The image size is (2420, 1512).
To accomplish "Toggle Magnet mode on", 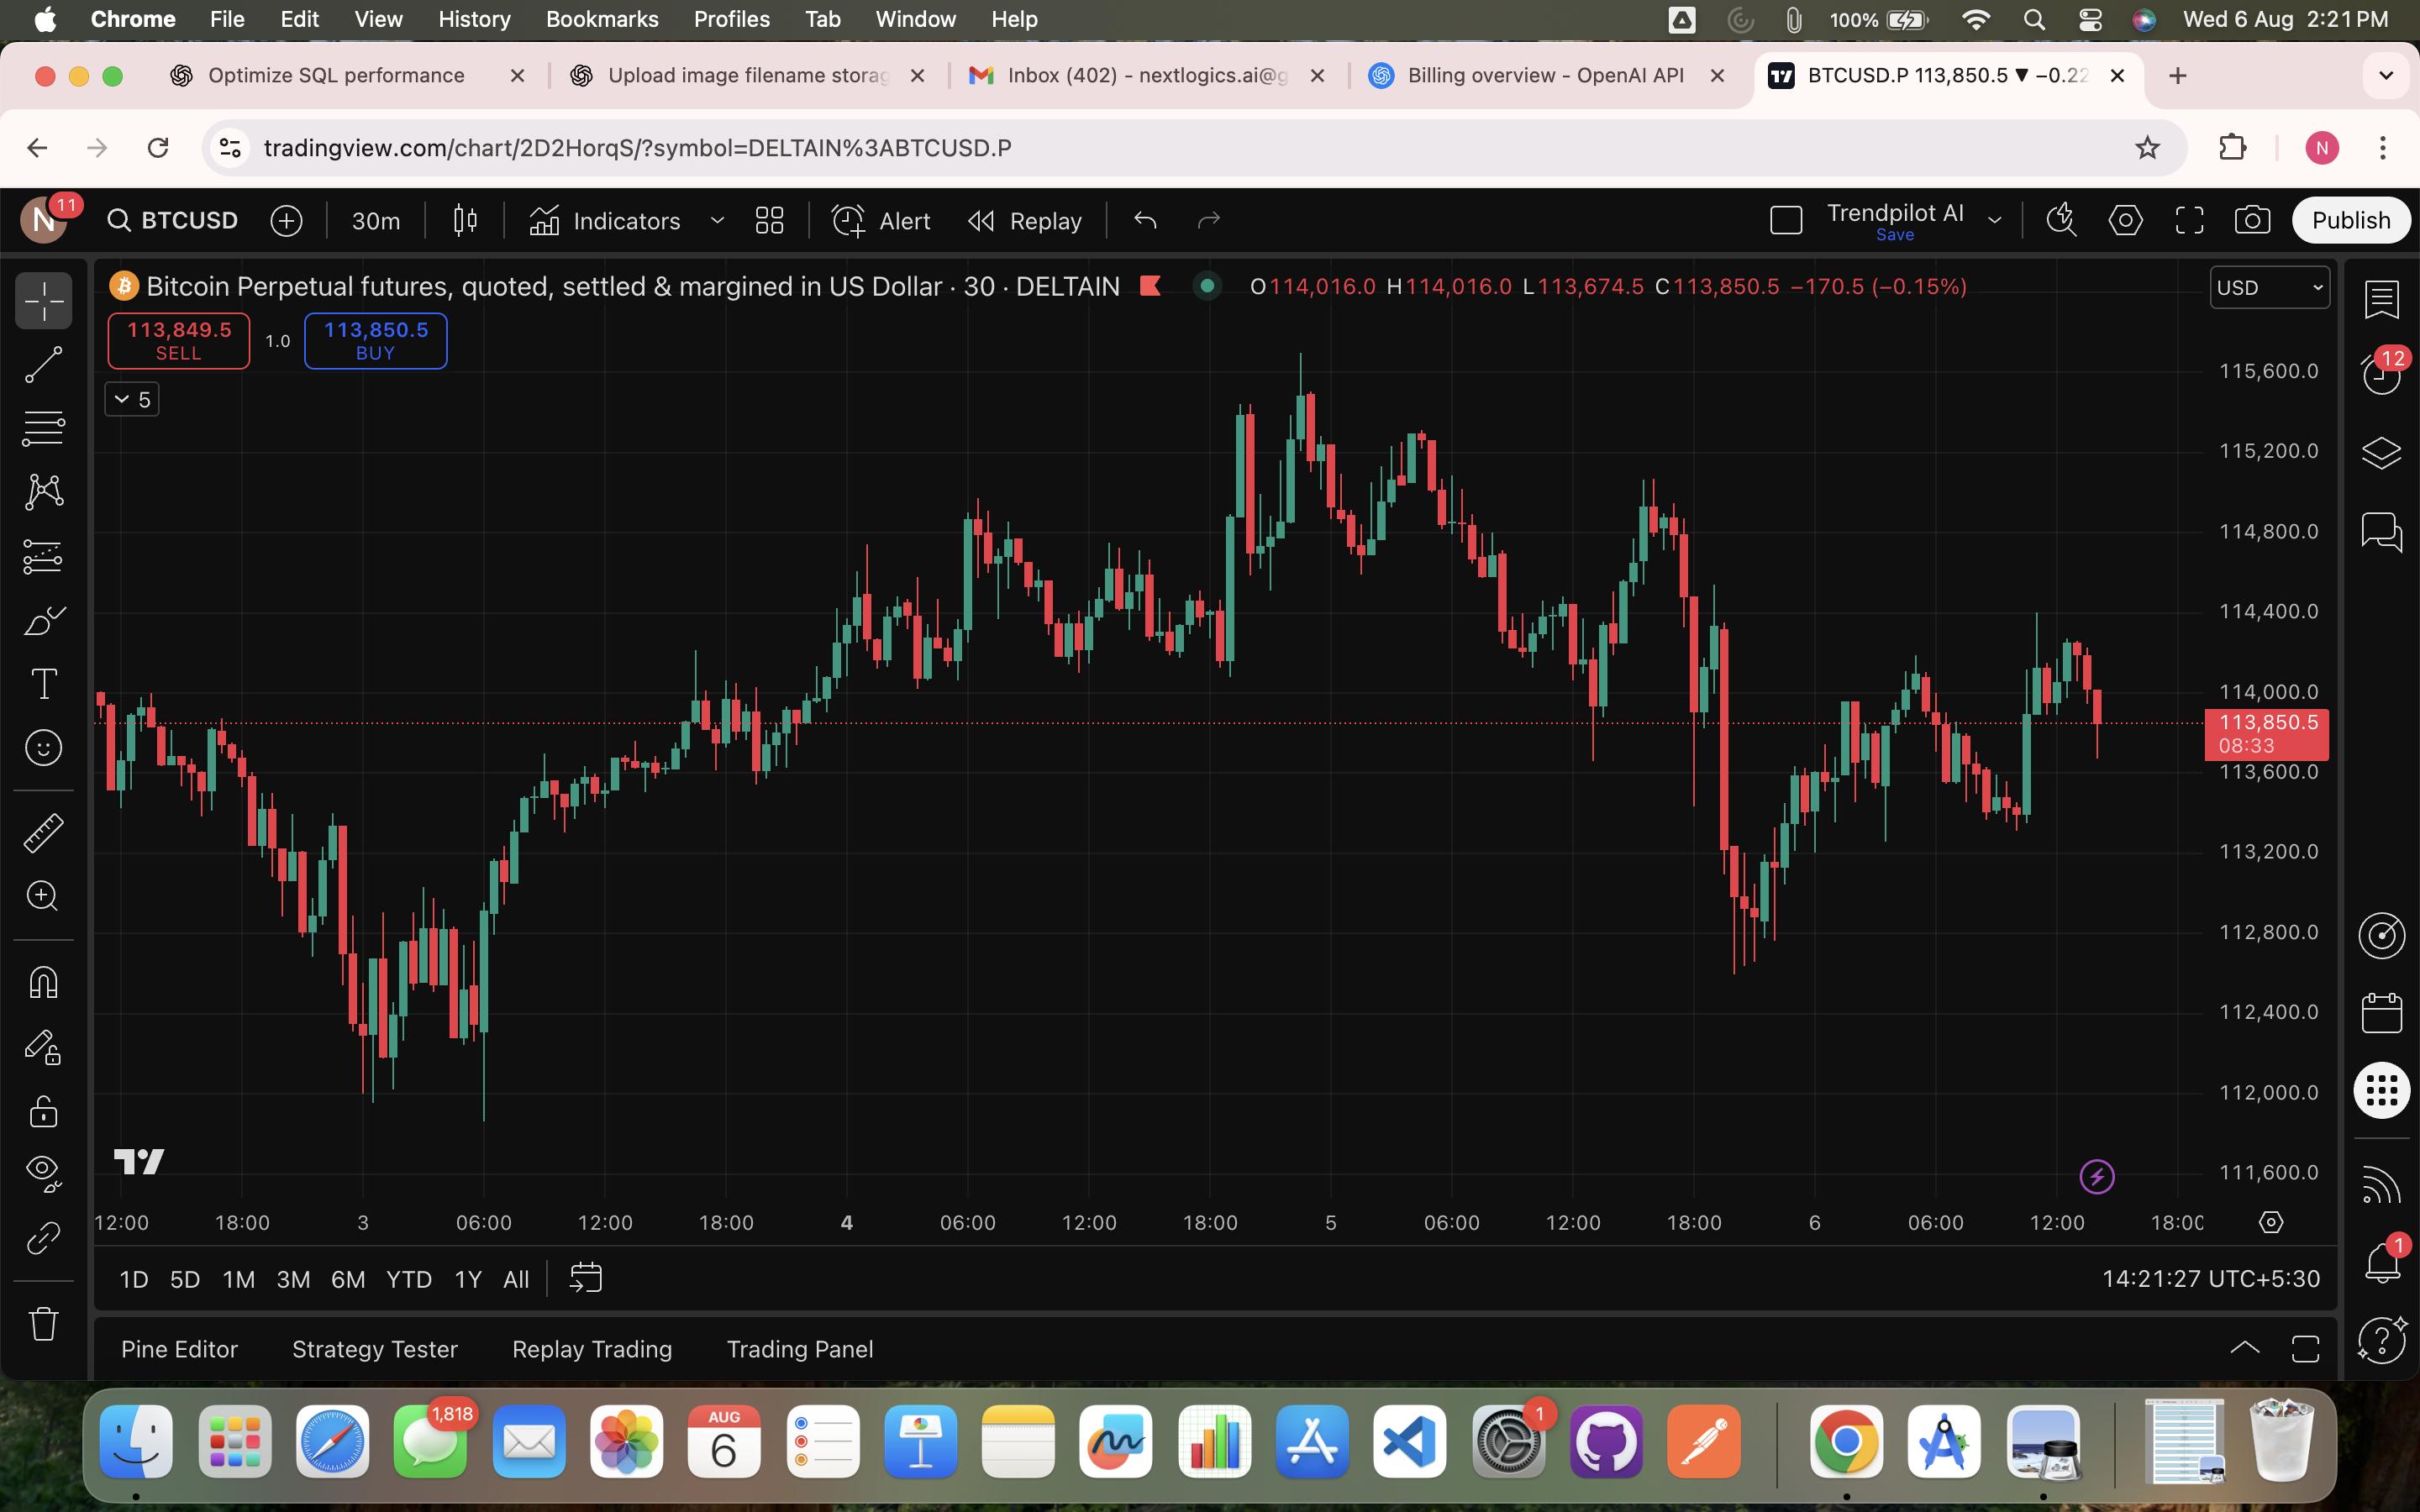I will point(43,982).
